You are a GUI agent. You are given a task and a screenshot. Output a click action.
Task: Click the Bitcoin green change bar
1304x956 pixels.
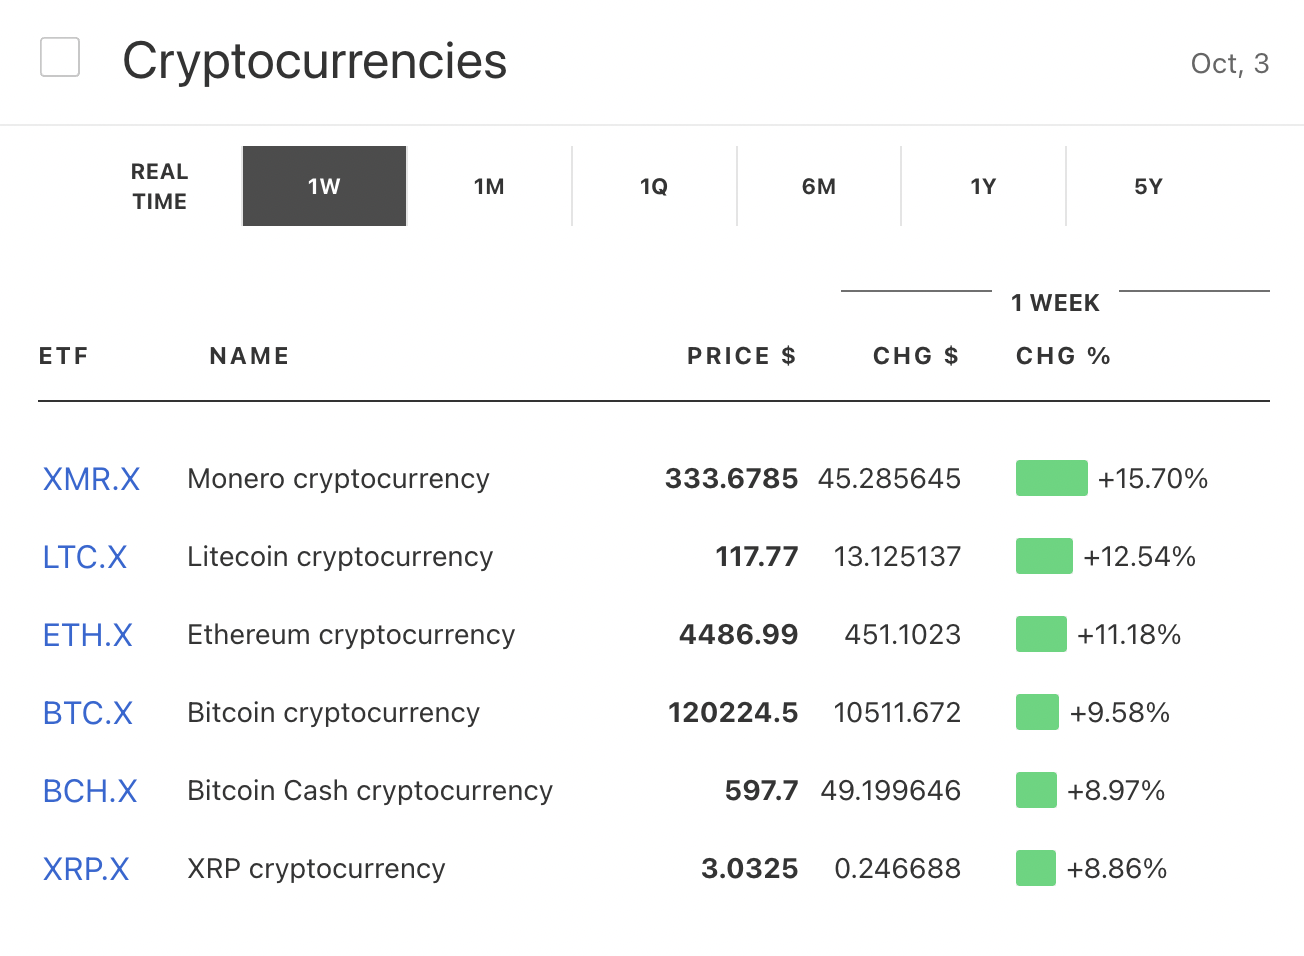(x=1037, y=713)
